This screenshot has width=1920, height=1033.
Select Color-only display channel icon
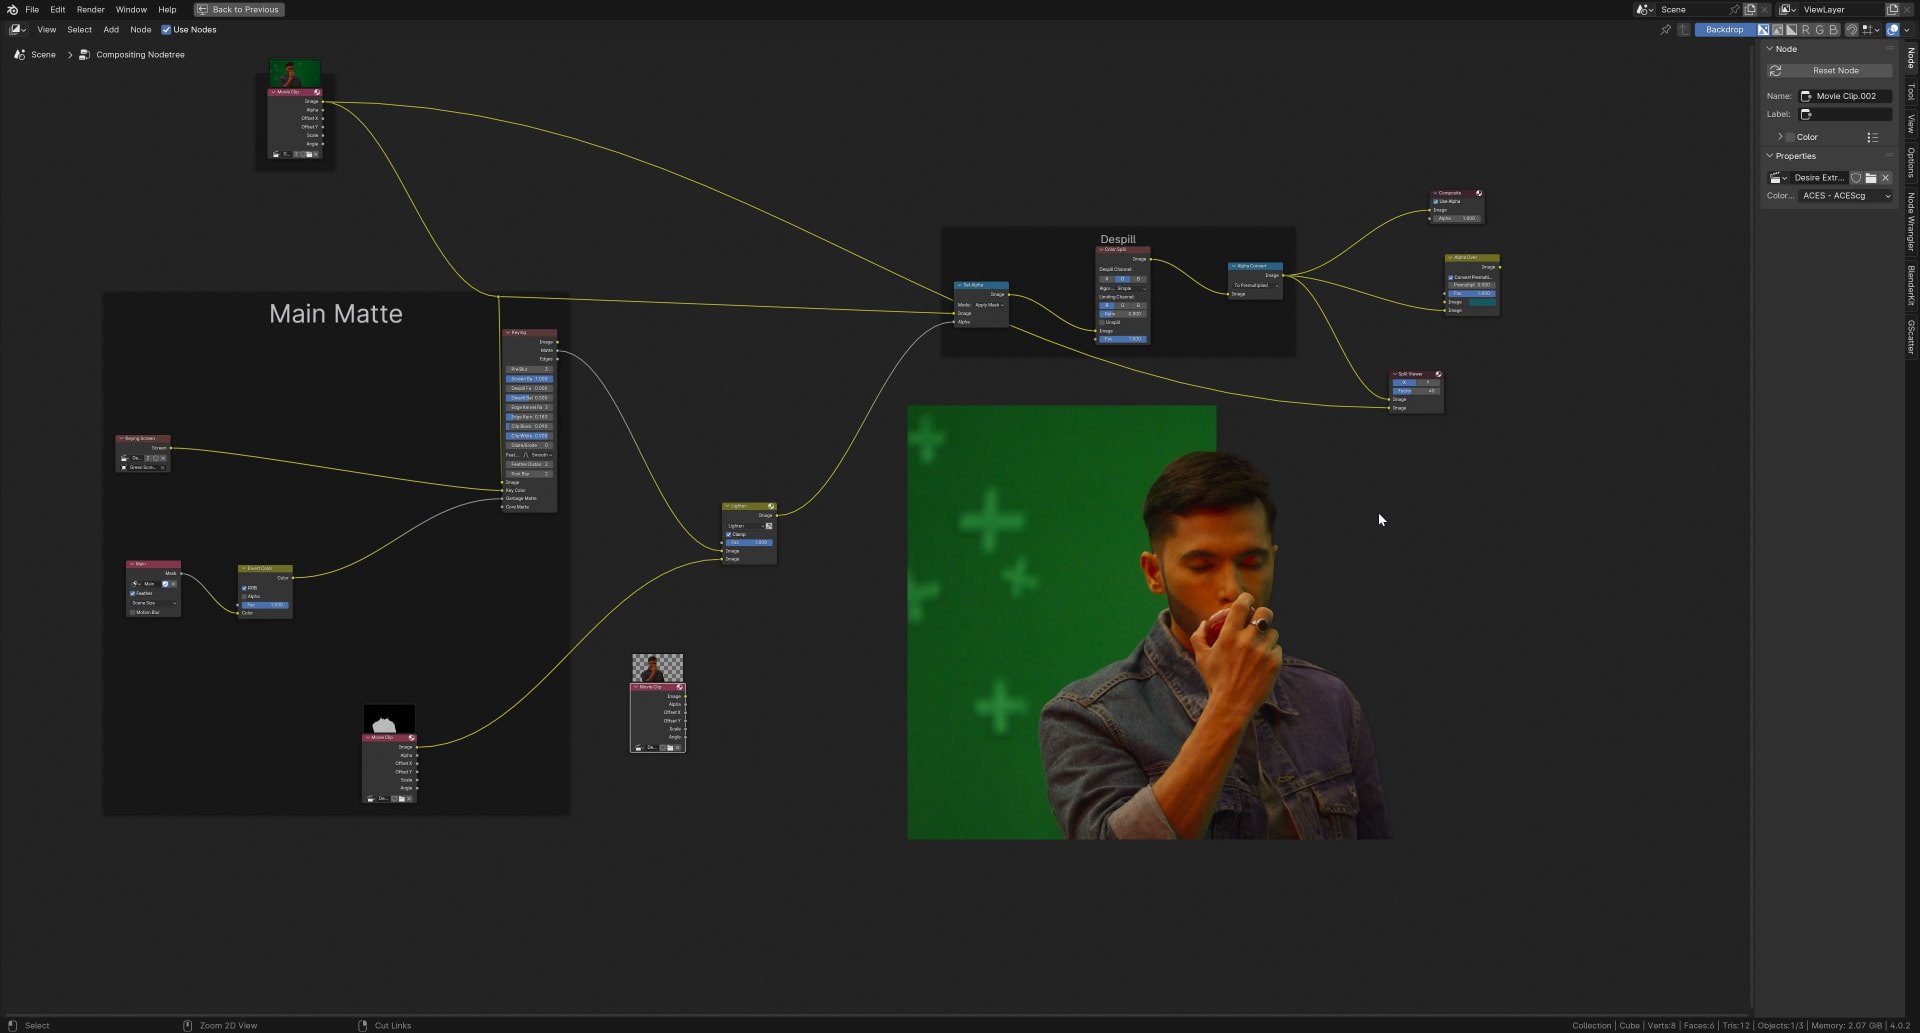(x=1777, y=30)
